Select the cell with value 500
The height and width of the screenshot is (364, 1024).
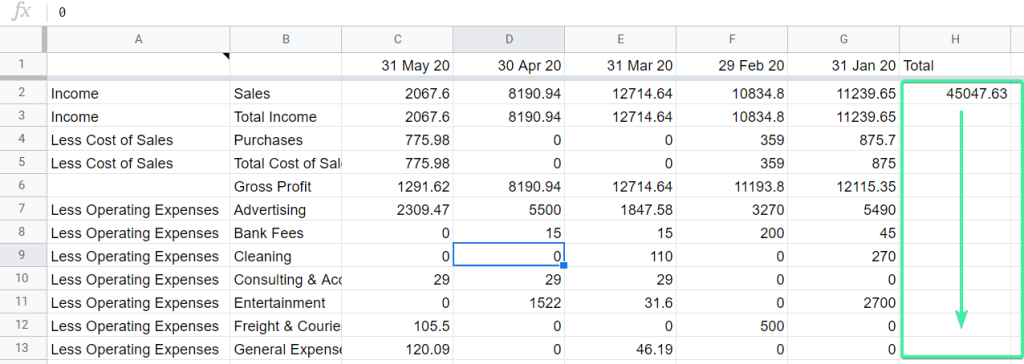click(732, 325)
